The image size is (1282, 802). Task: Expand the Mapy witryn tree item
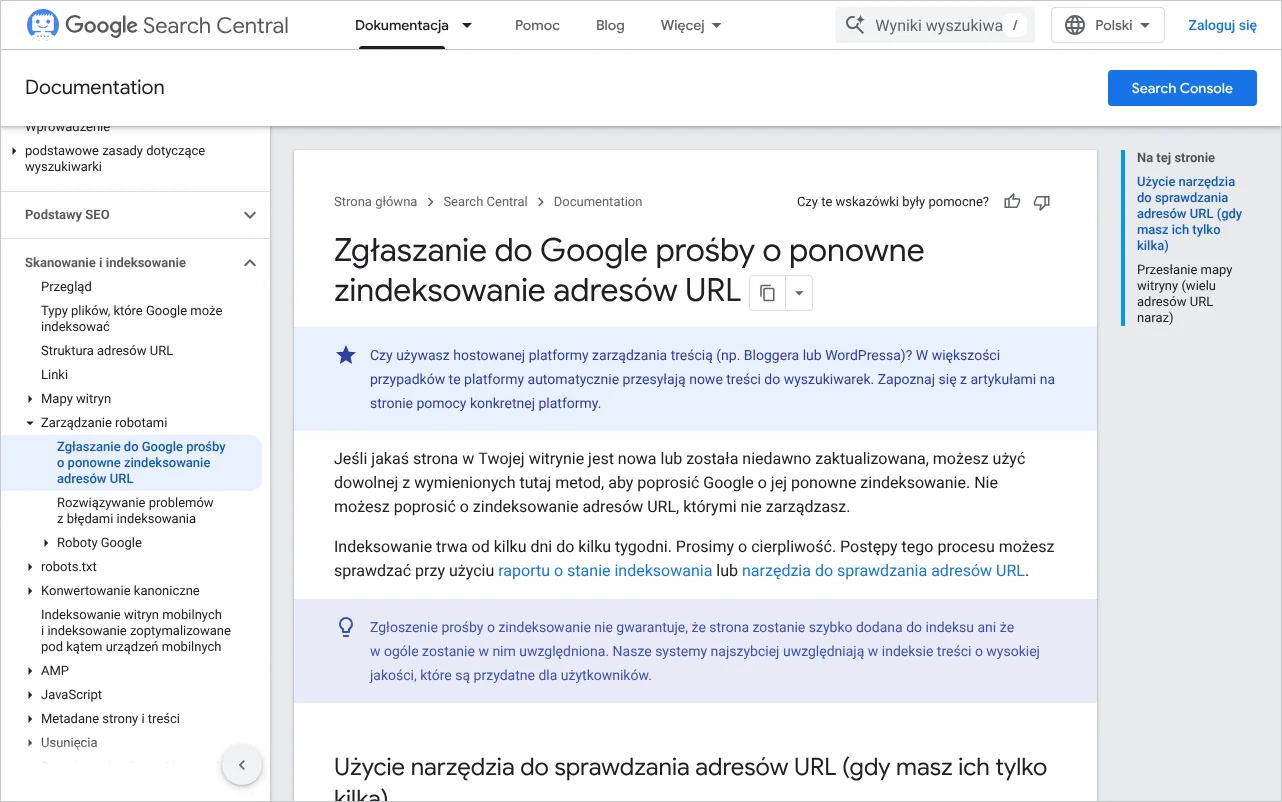pos(30,399)
